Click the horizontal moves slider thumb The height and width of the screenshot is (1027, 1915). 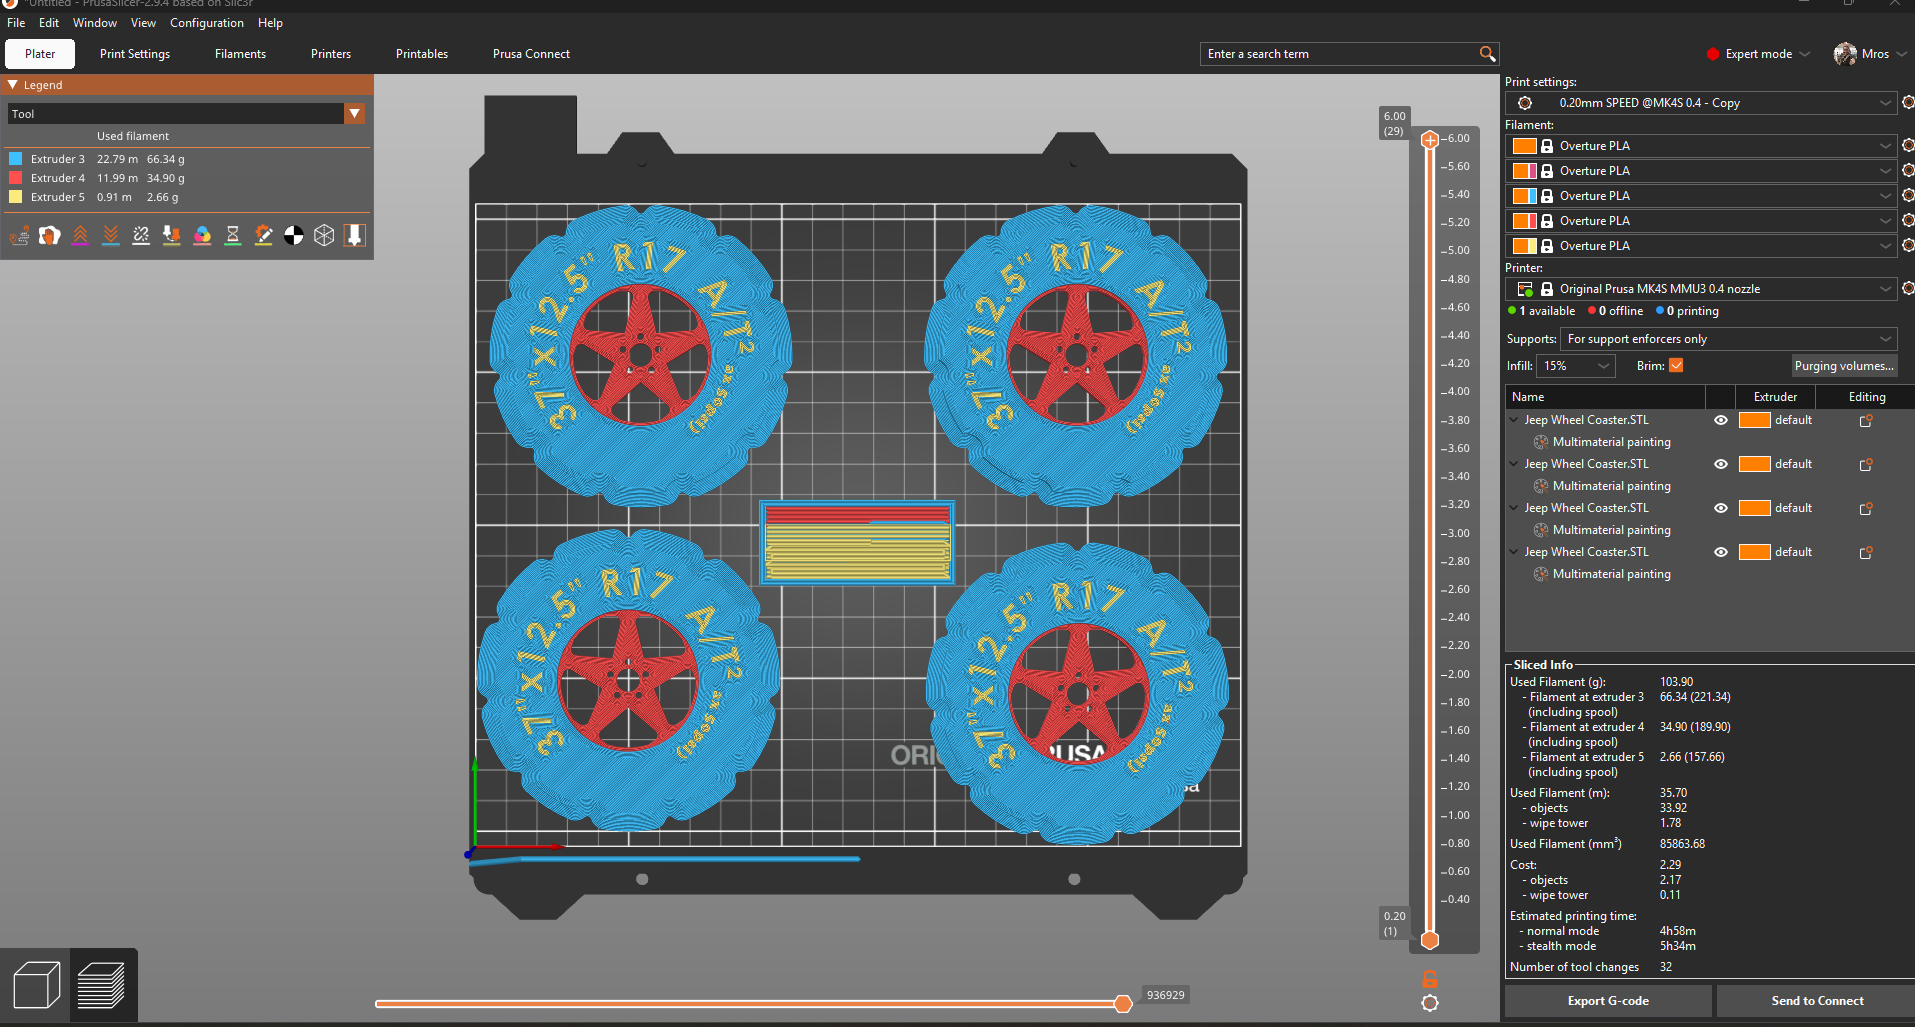[1123, 1003]
